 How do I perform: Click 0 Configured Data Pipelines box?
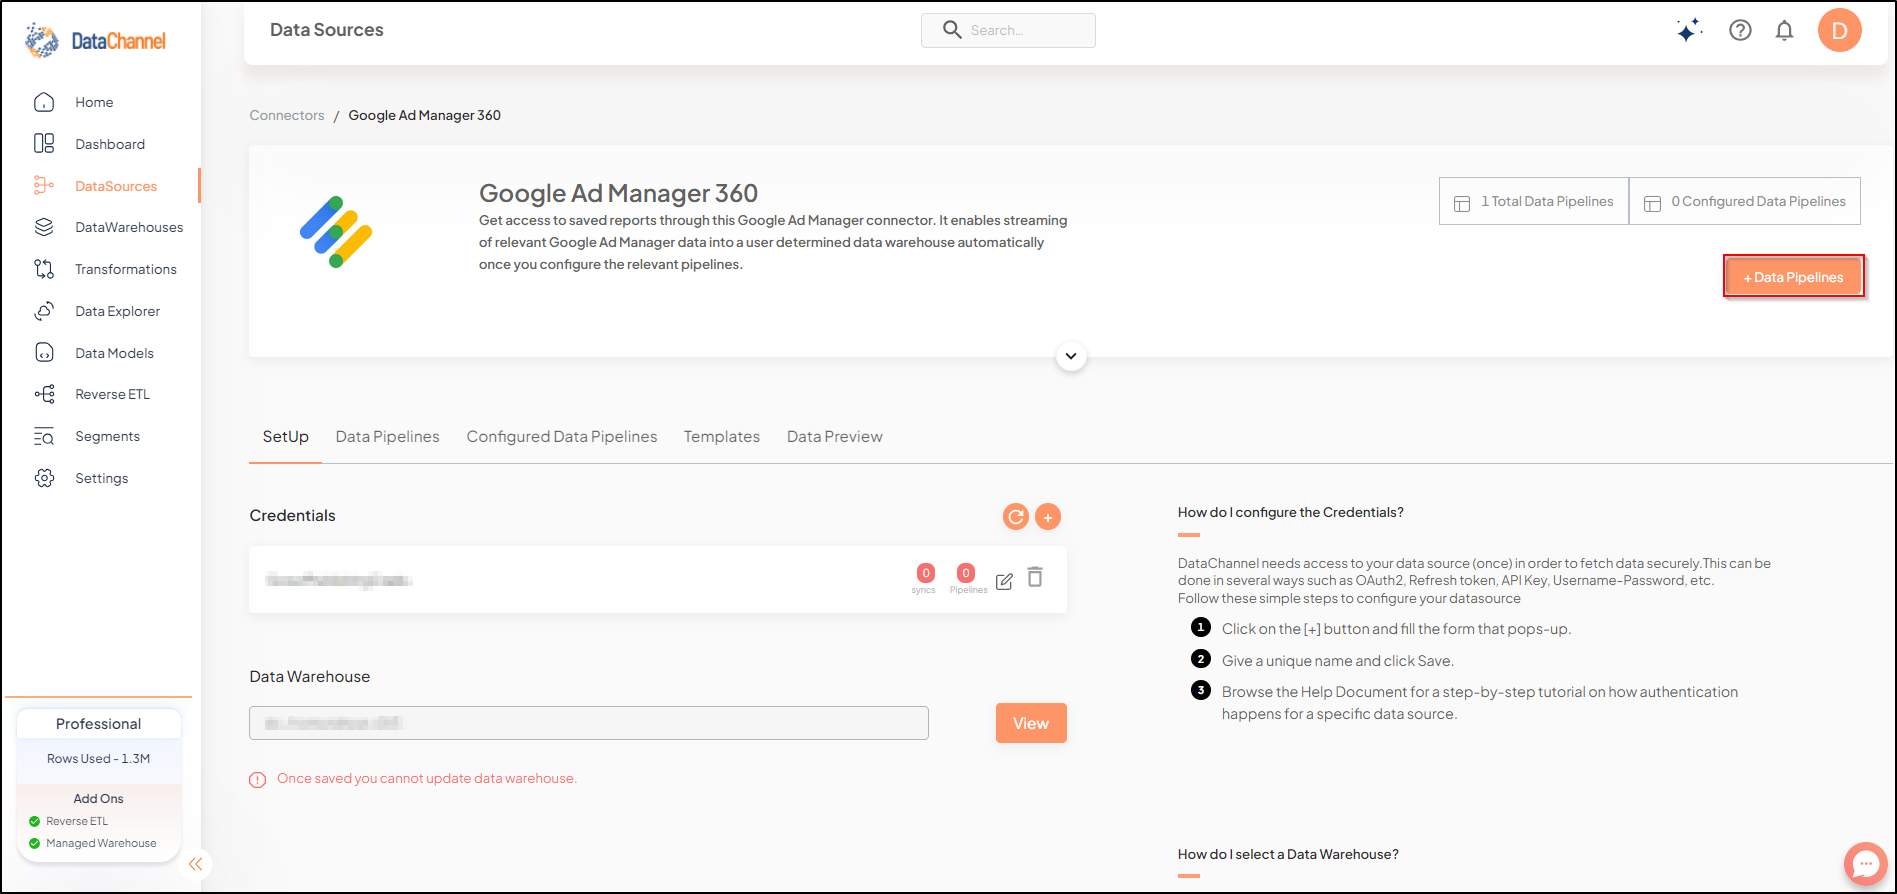1745,201
